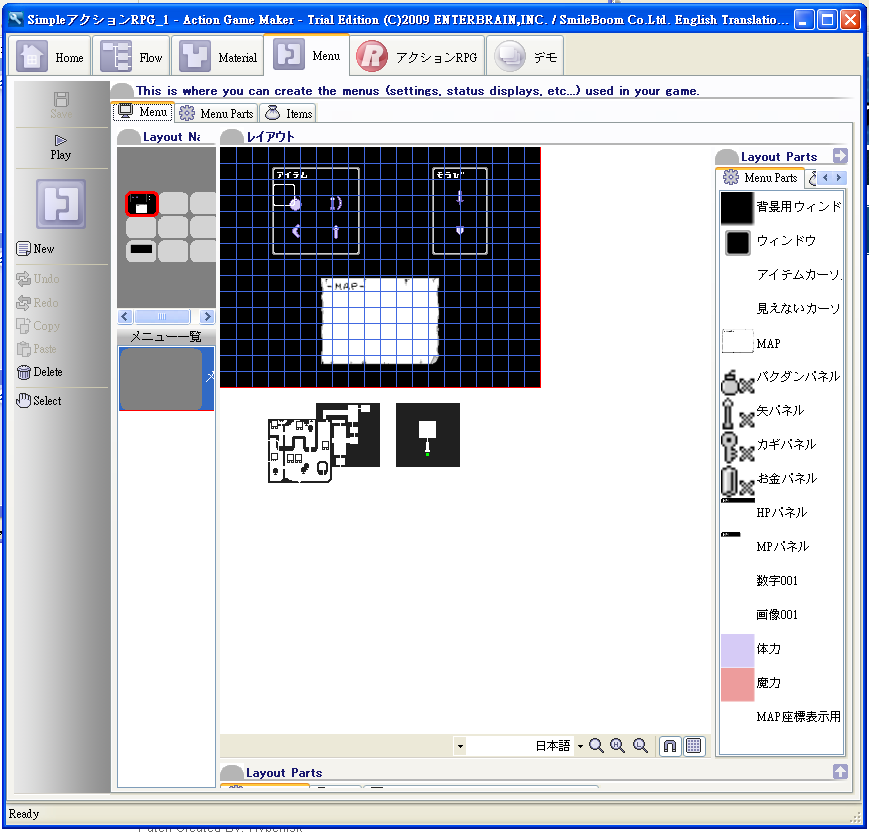Select 画像001 part

781,615
